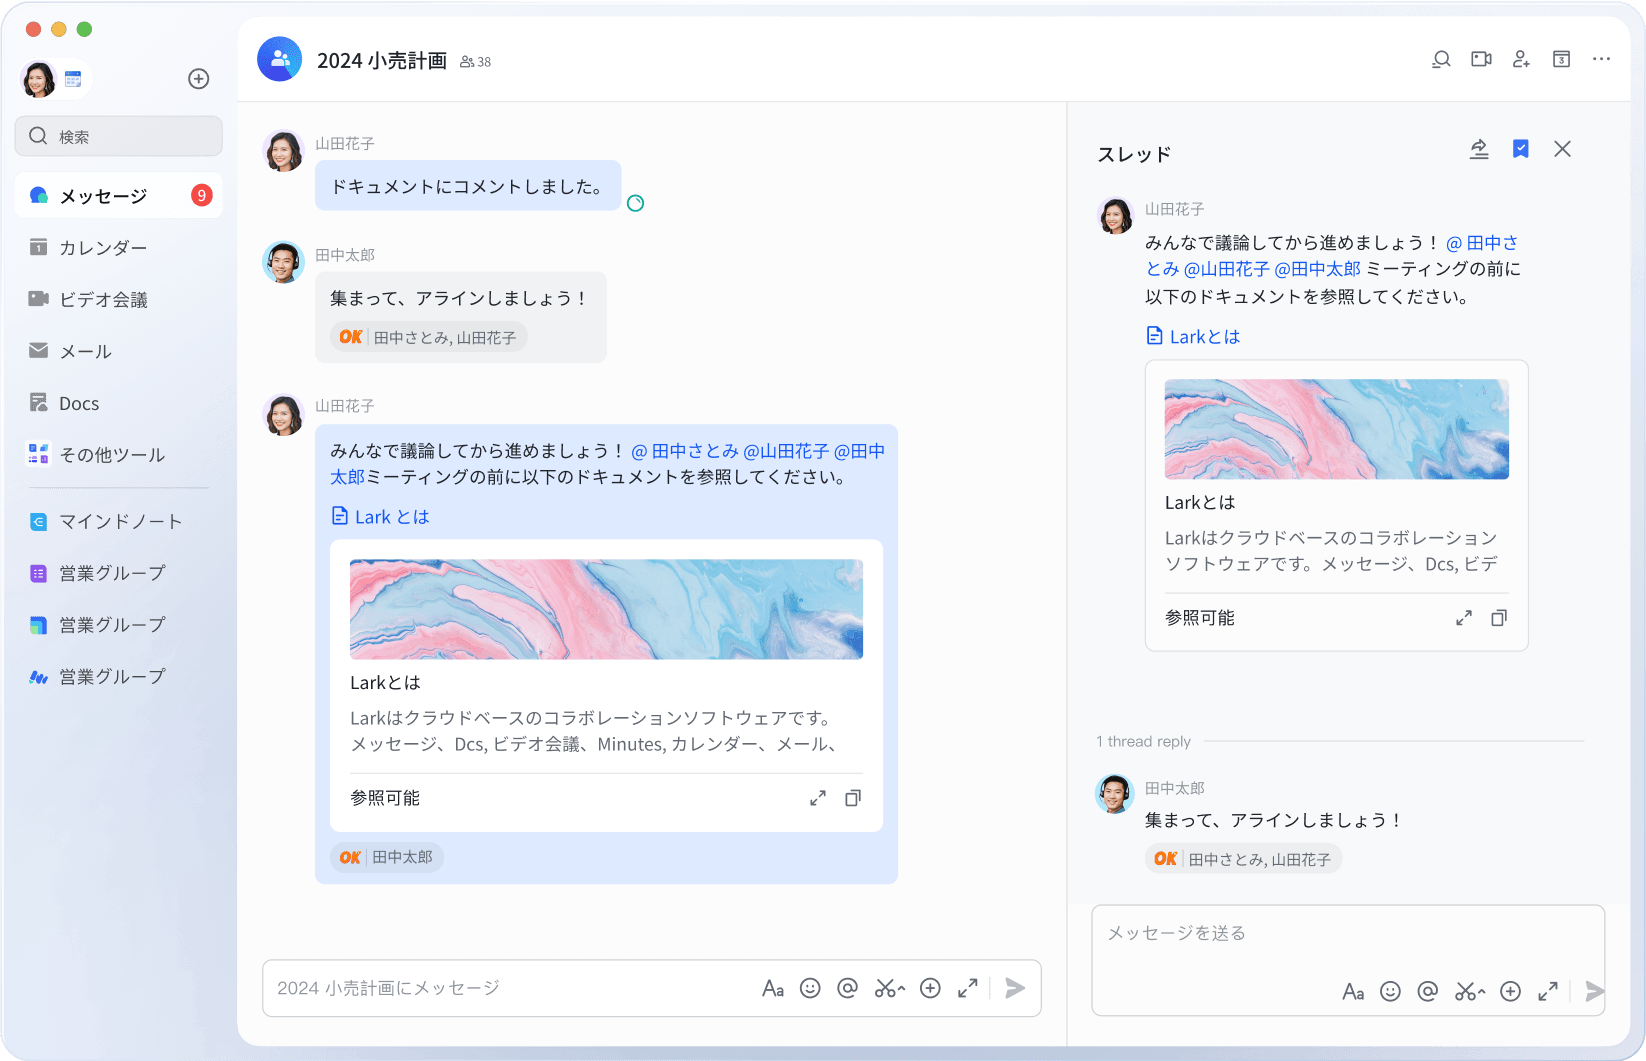This screenshot has height=1061, width=1646.
Task: Open the add members icon in chat header
Action: pyautogui.click(x=1521, y=60)
